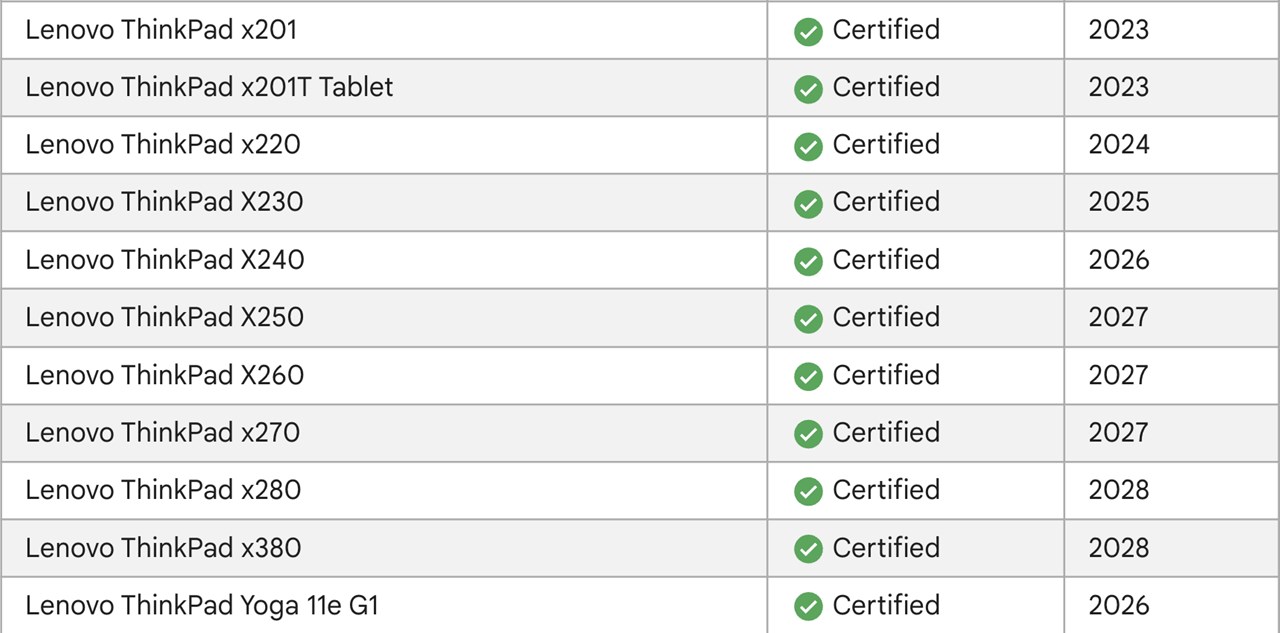The height and width of the screenshot is (633, 1280).
Task: Select the Lenovo ThinkPad x280 model name
Action: coord(163,490)
